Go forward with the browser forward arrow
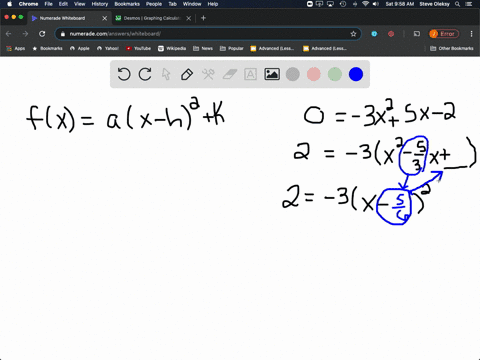The width and height of the screenshot is (480, 360). [25, 34]
